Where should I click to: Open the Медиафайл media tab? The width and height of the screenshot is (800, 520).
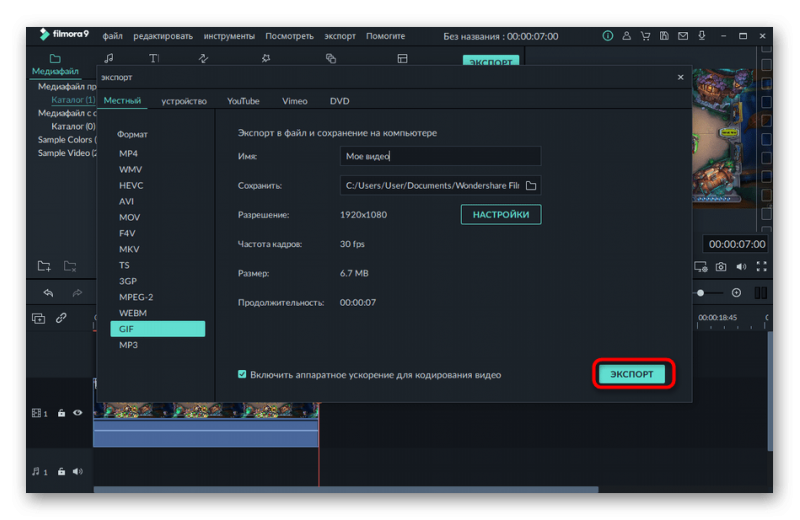click(55, 65)
